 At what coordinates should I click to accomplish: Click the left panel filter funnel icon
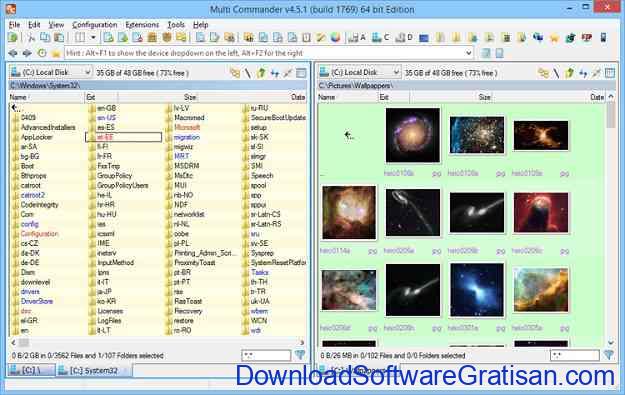tap(300, 355)
